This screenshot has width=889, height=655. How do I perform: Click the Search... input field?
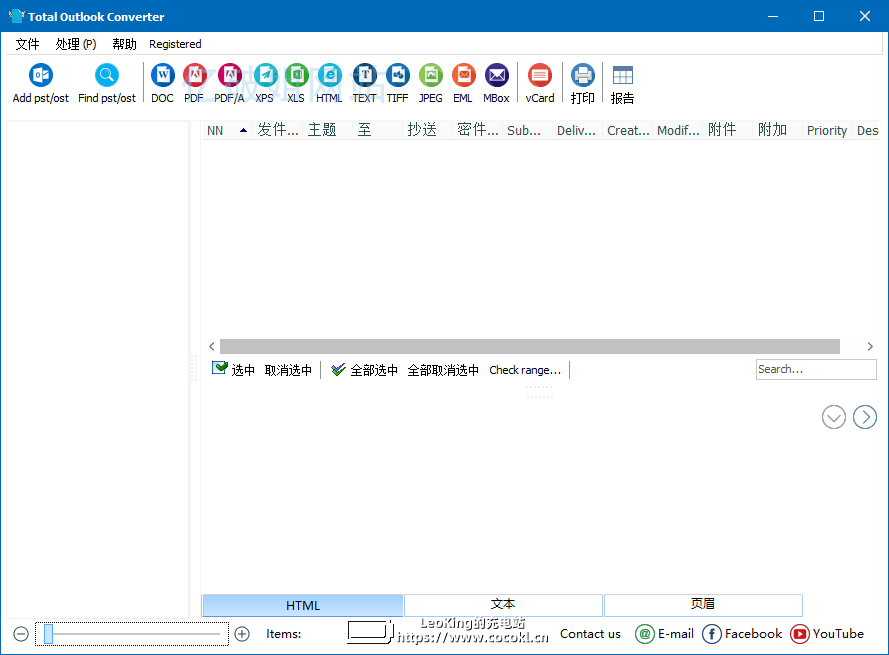click(816, 369)
